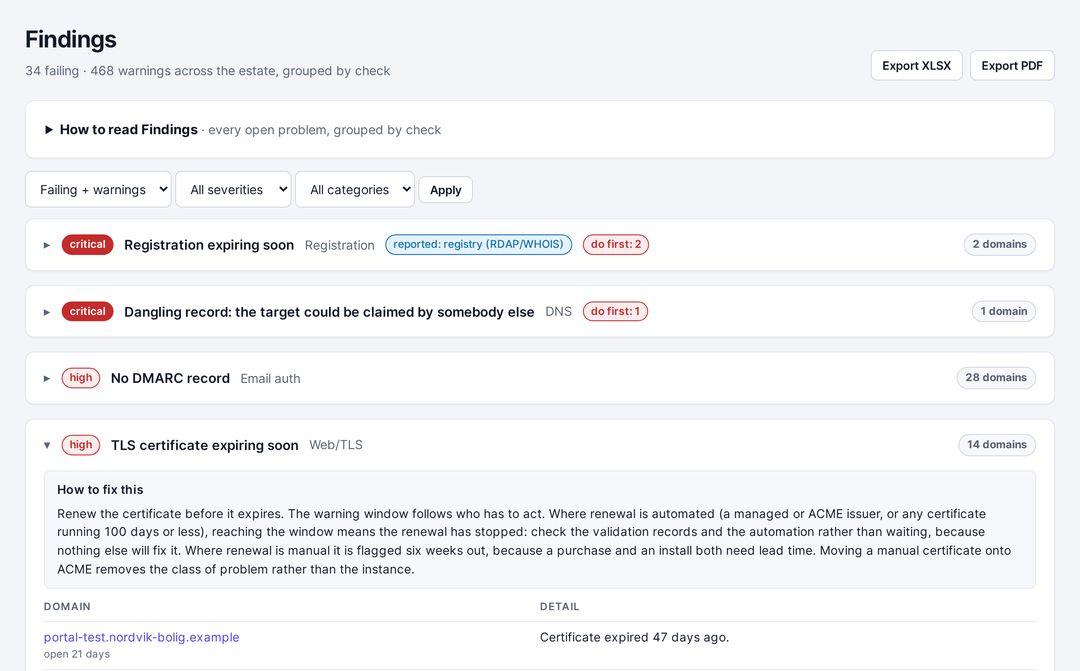Click high badge on No DMARC record
The image size is (1080, 671).
81,378
